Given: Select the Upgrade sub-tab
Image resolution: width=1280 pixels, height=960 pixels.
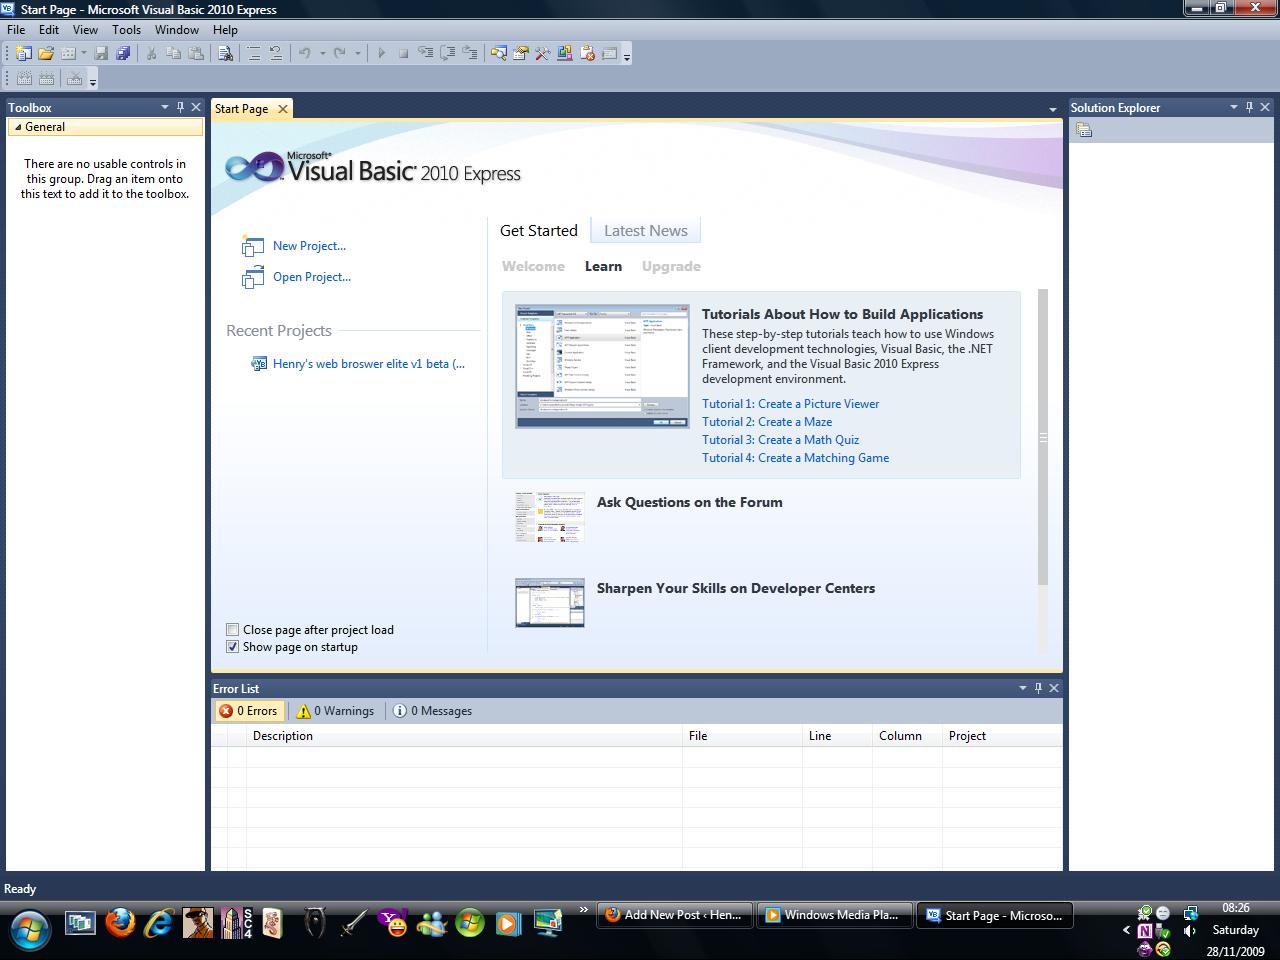Looking at the screenshot, I should pyautogui.click(x=671, y=266).
